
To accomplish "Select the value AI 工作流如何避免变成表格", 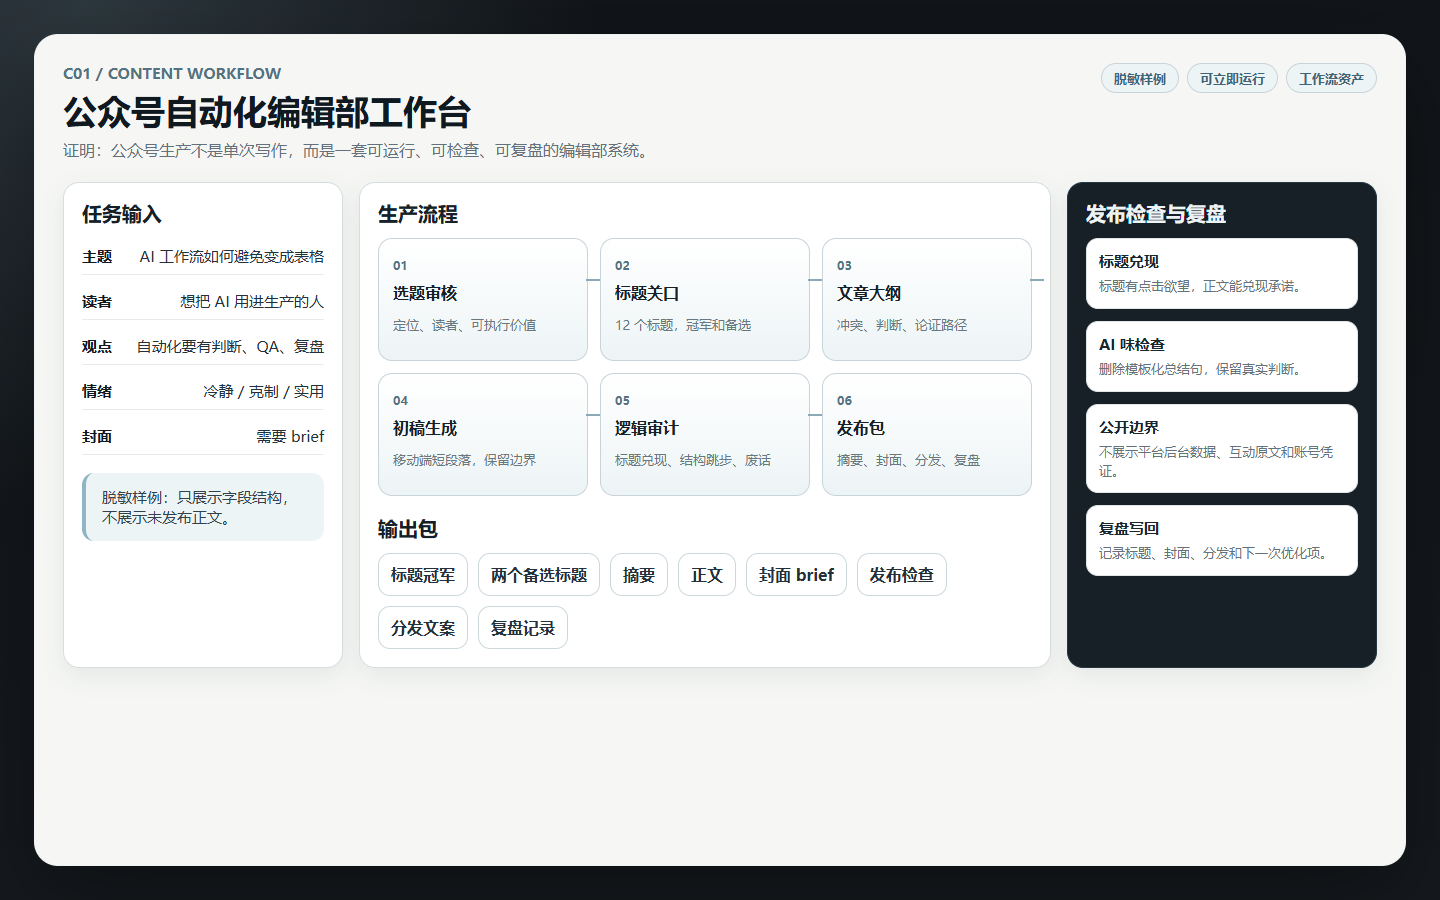I will click(232, 257).
